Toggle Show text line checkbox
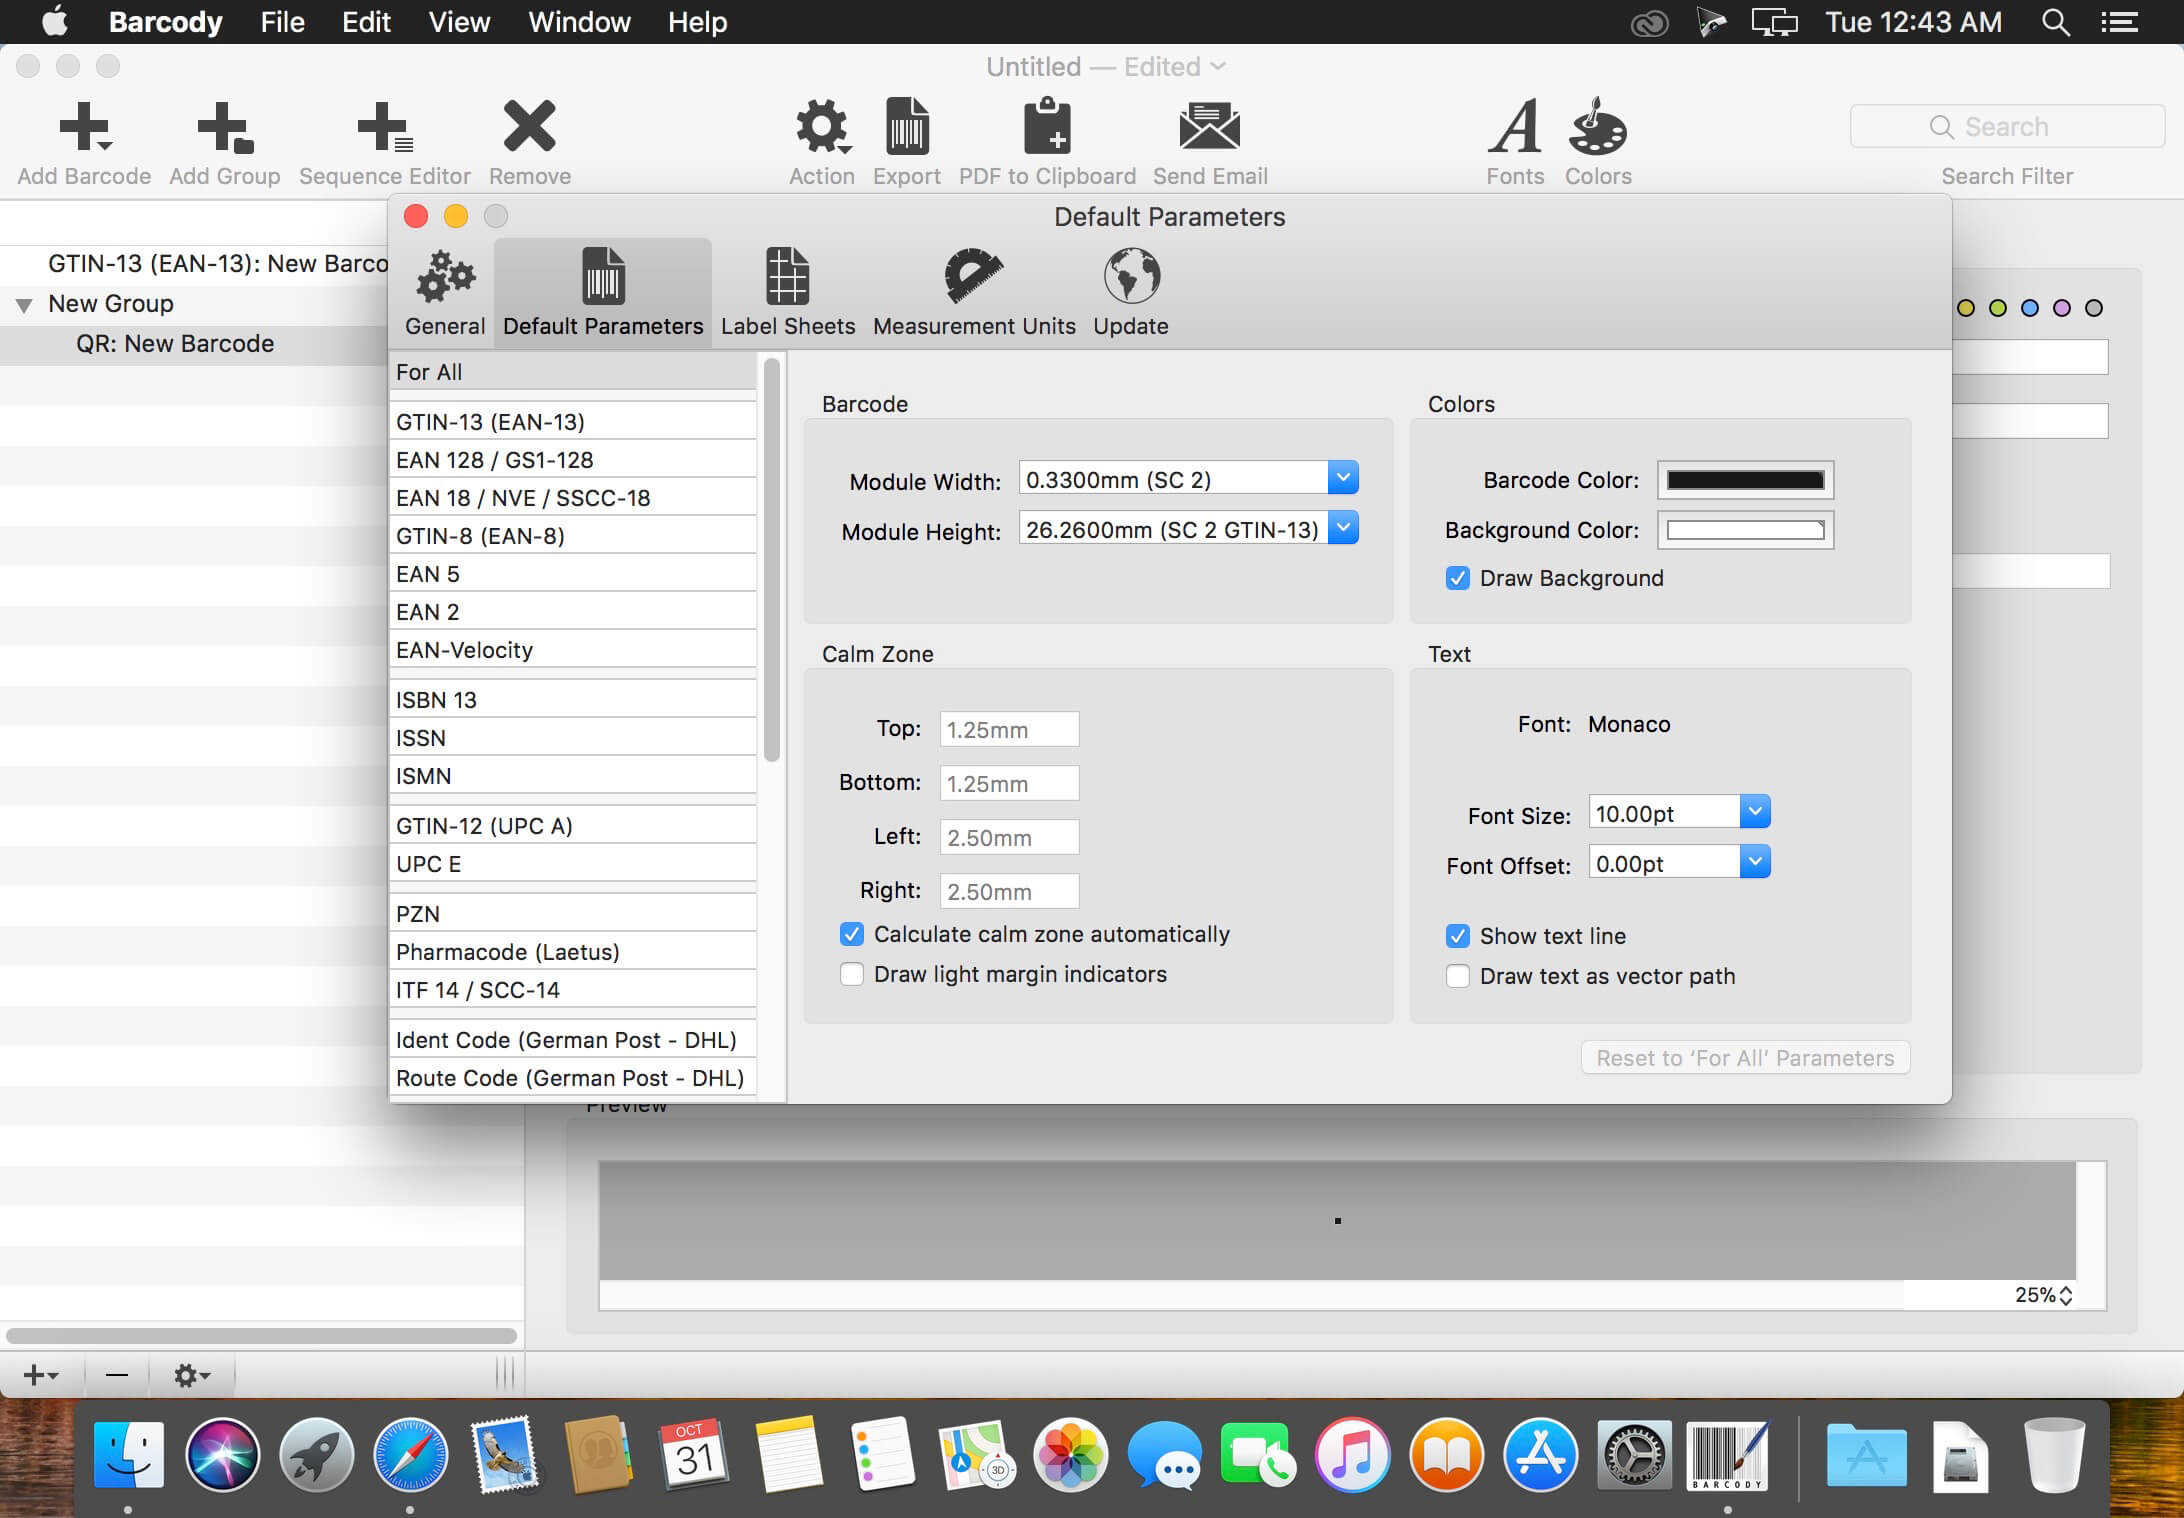The image size is (2184, 1518). coord(1458,936)
